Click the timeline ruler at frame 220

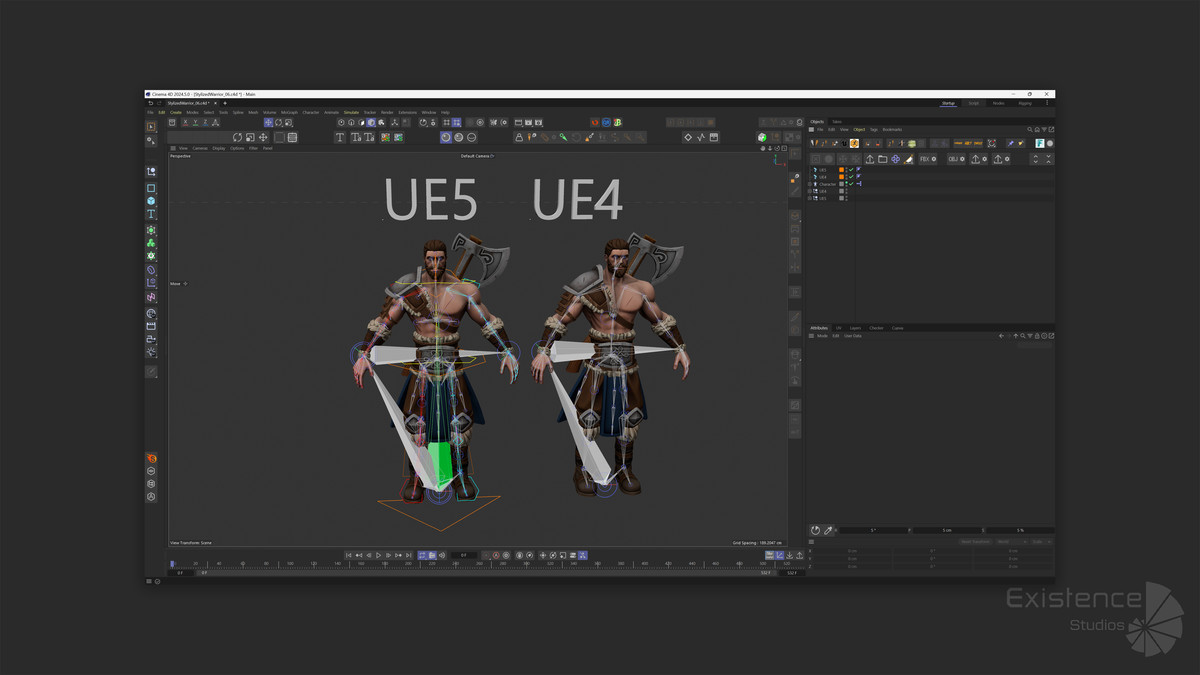tap(432, 564)
